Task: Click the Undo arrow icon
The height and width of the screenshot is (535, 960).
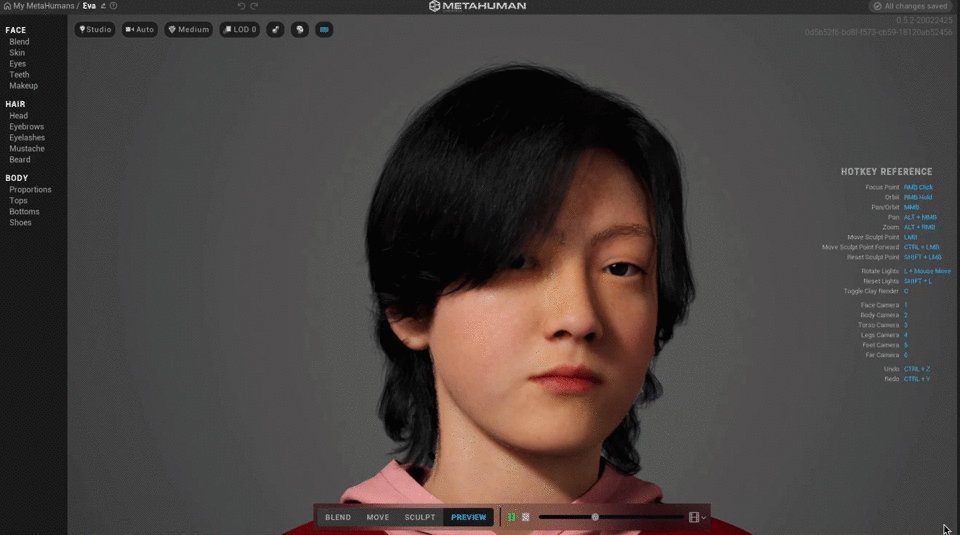Action: tap(241, 6)
